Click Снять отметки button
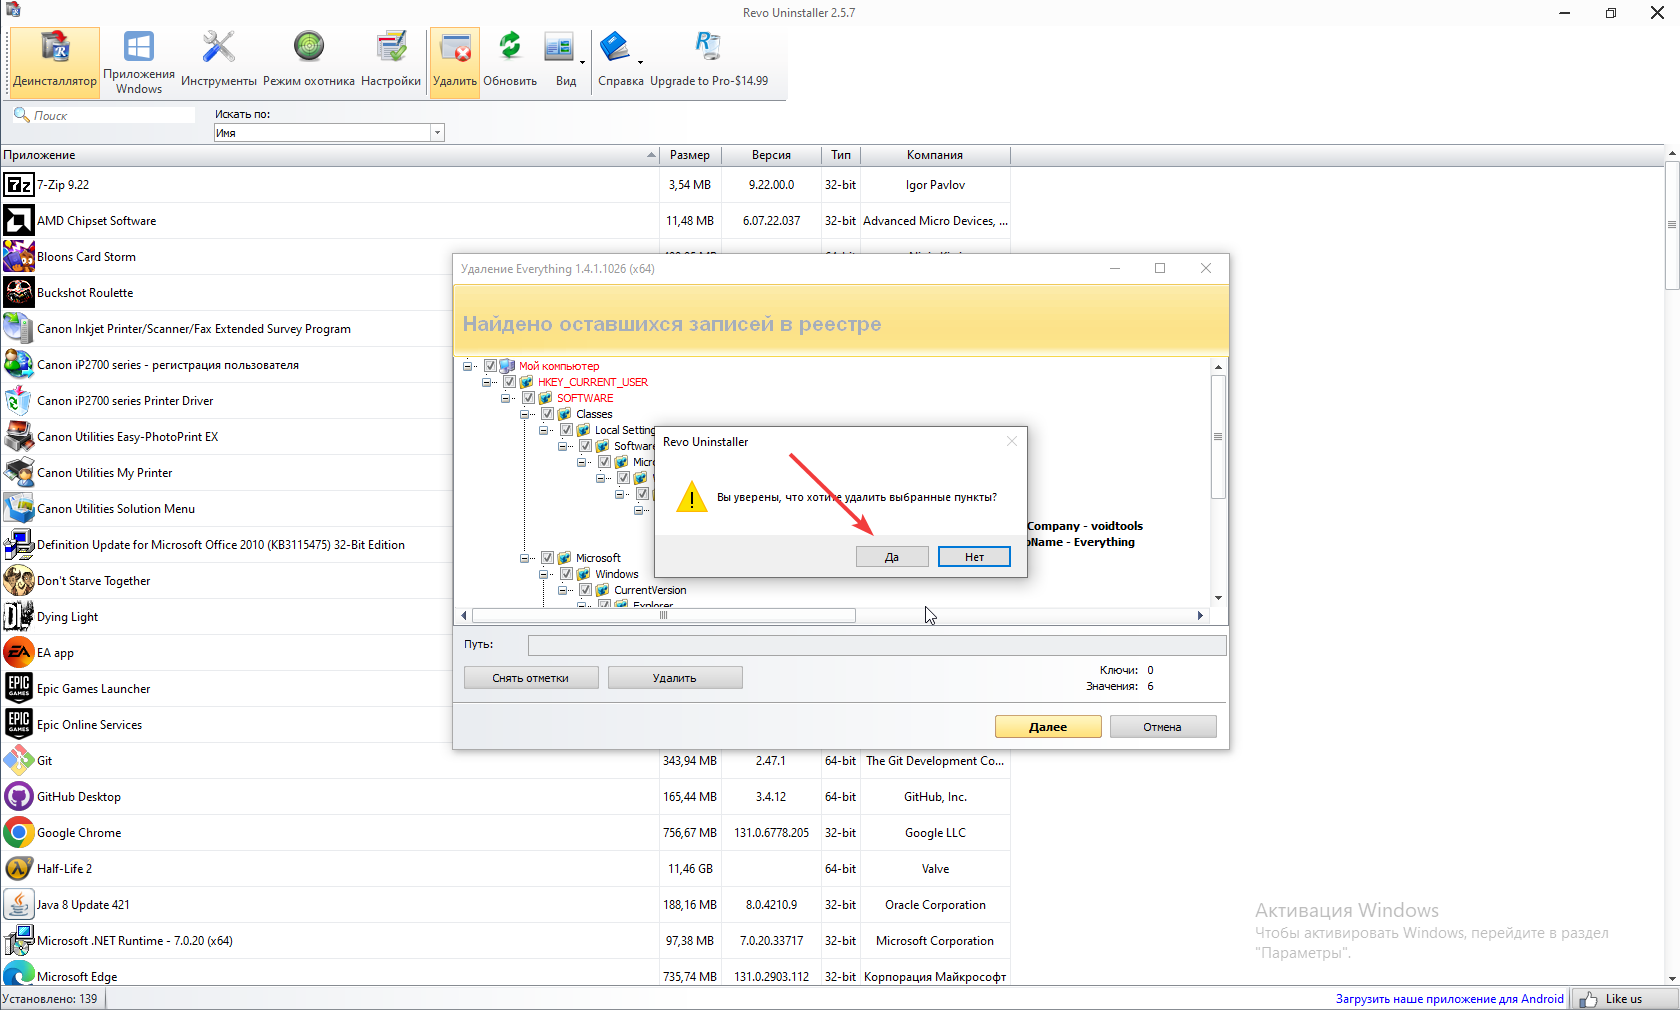The image size is (1680, 1010). coord(531,678)
